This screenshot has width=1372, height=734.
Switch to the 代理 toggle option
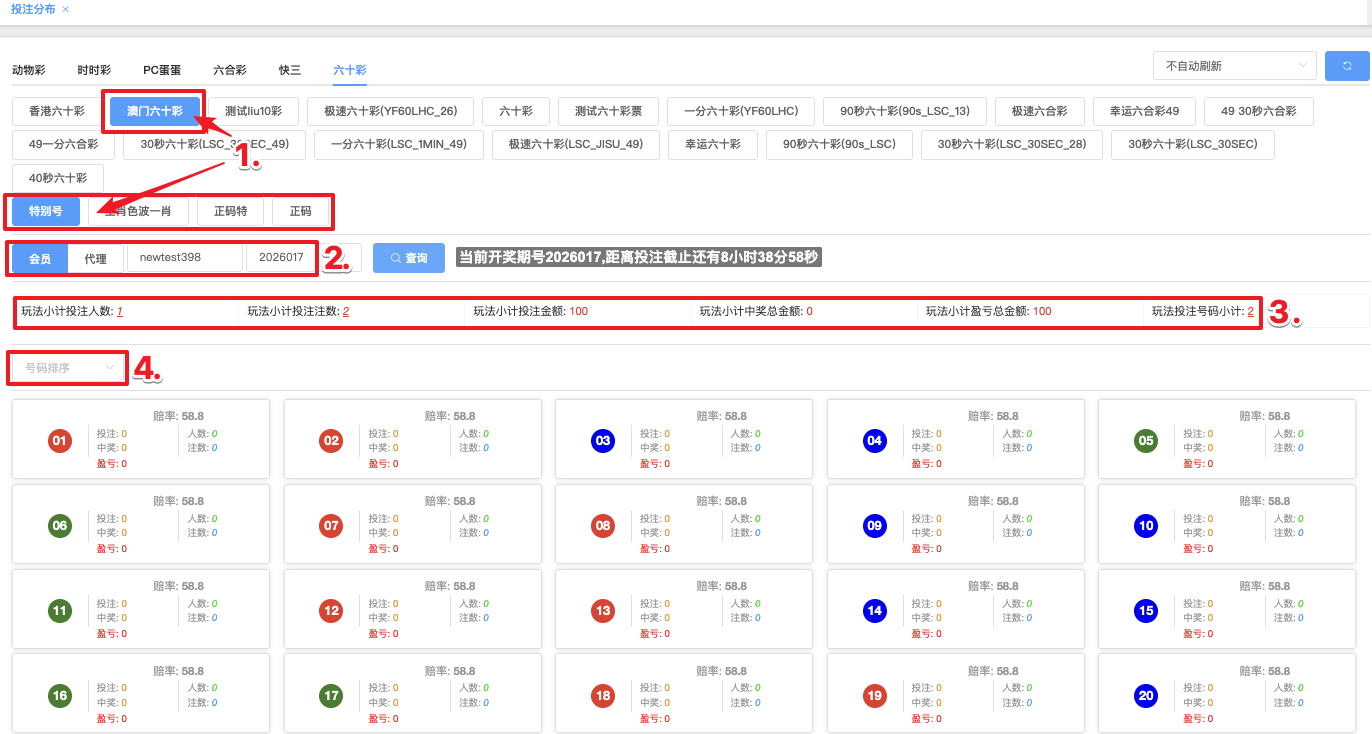pyautogui.click(x=95, y=258)
